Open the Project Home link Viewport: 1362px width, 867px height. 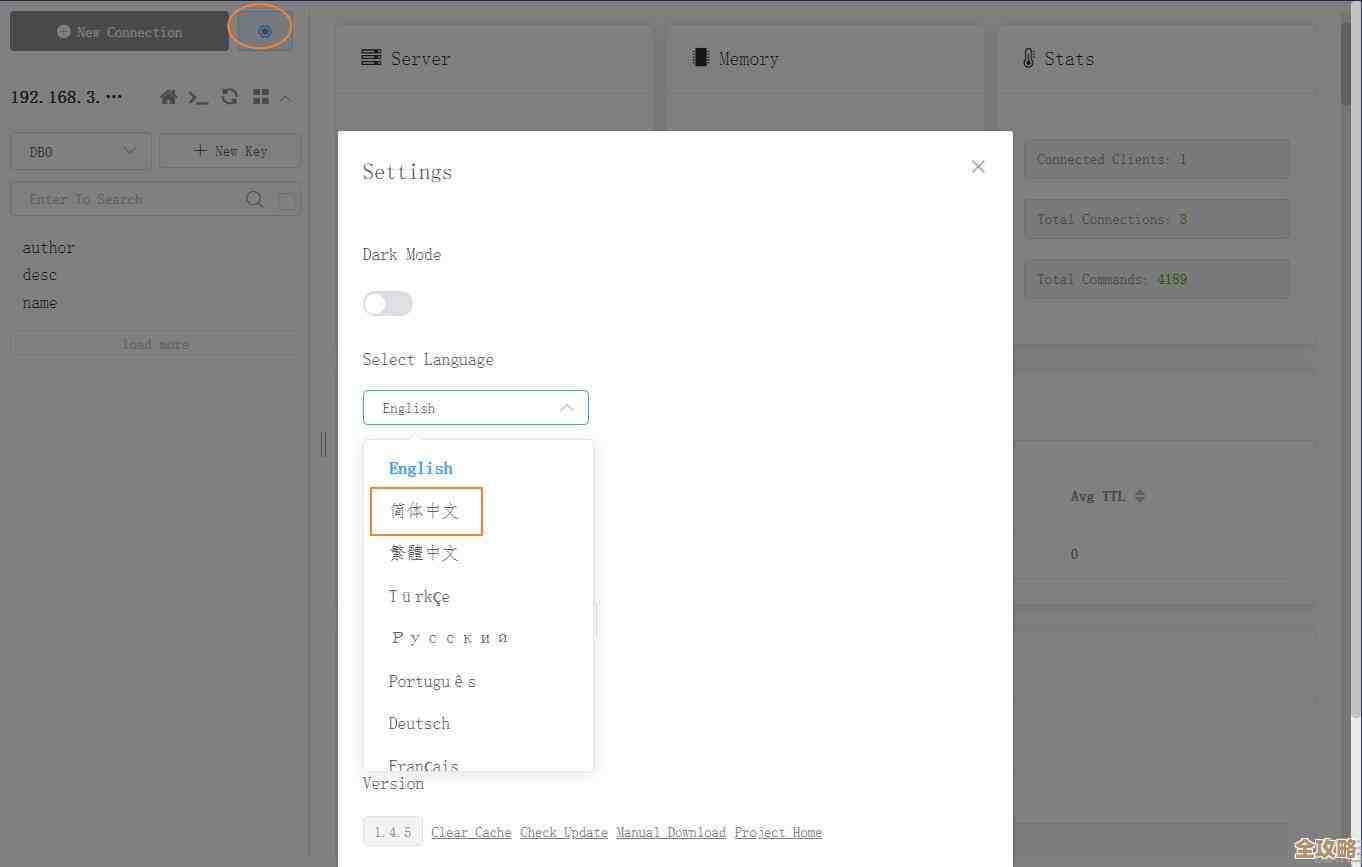tap(778, 832)
